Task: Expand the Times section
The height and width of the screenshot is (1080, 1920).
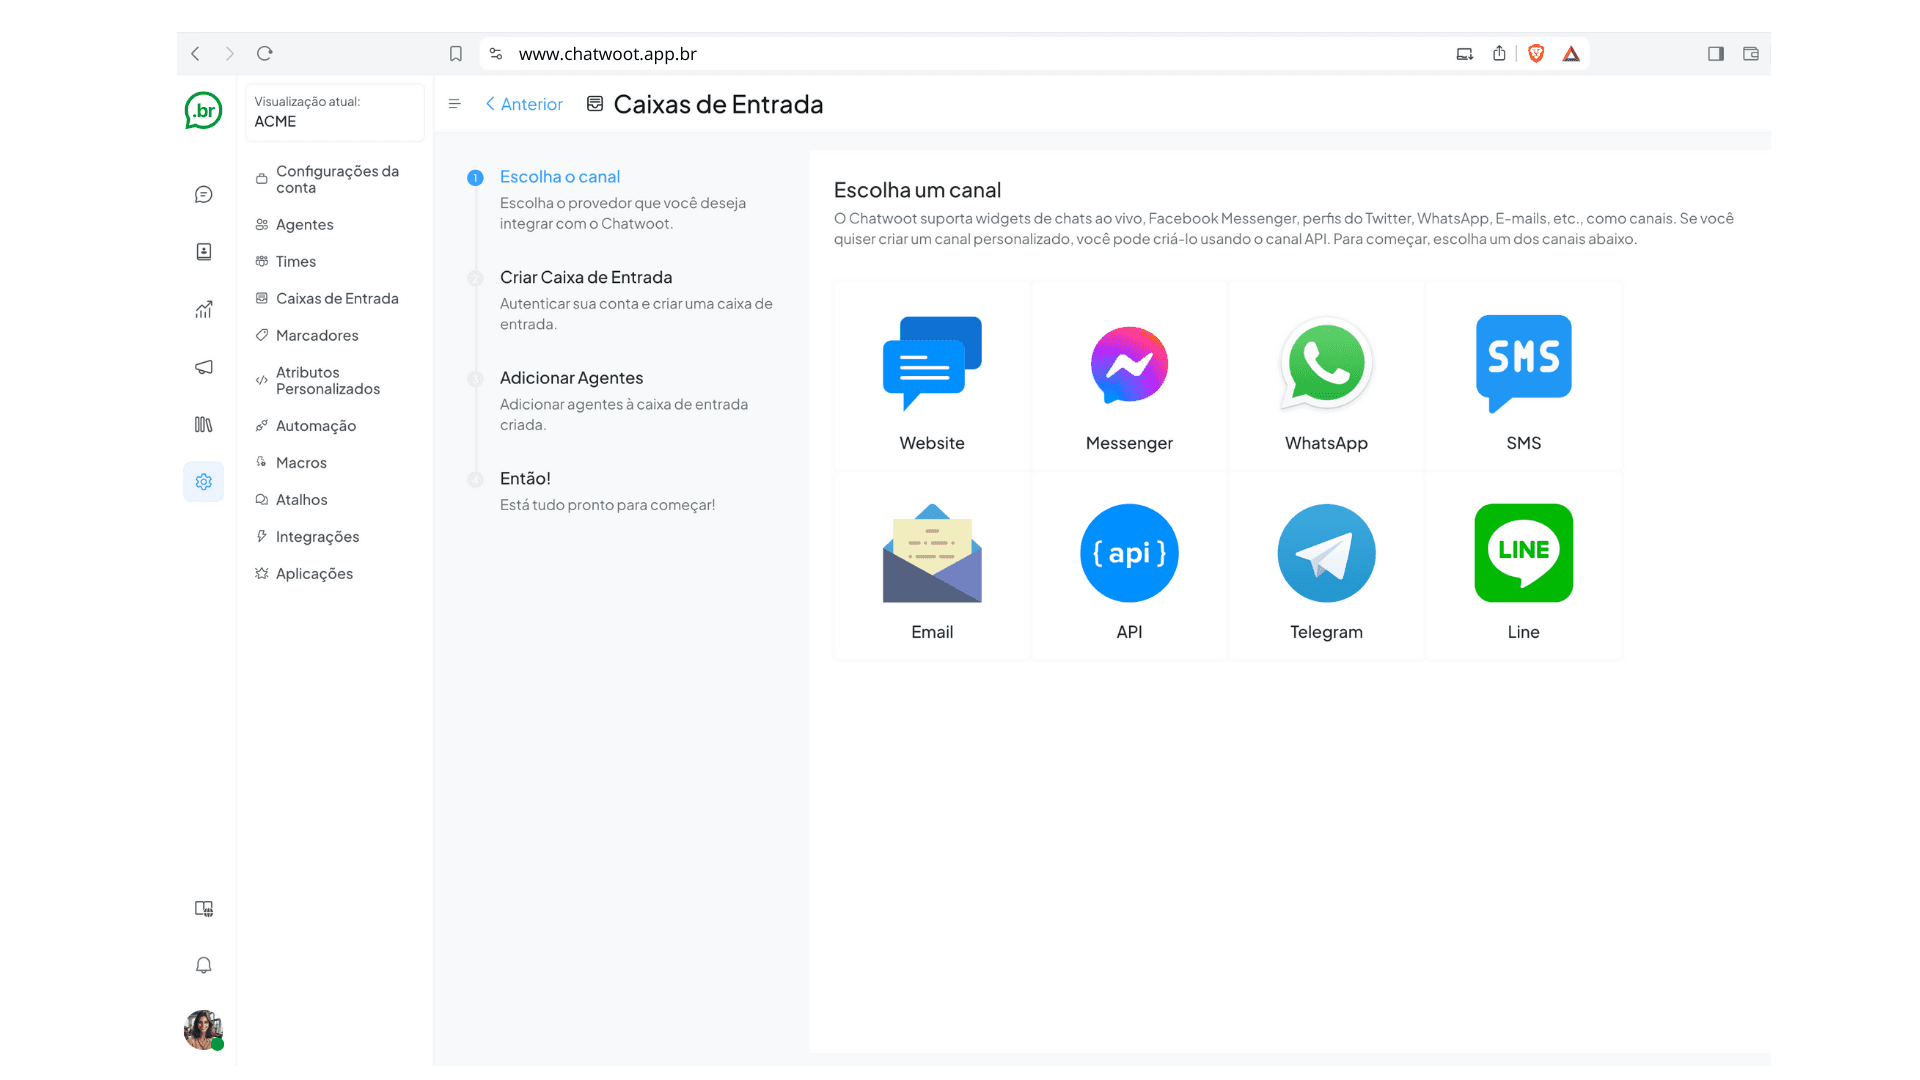Action: 295,261
